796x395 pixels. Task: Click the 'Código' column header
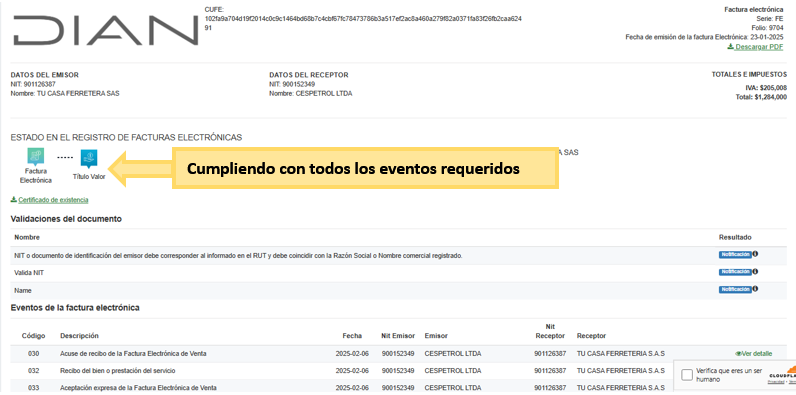point(34,336)
